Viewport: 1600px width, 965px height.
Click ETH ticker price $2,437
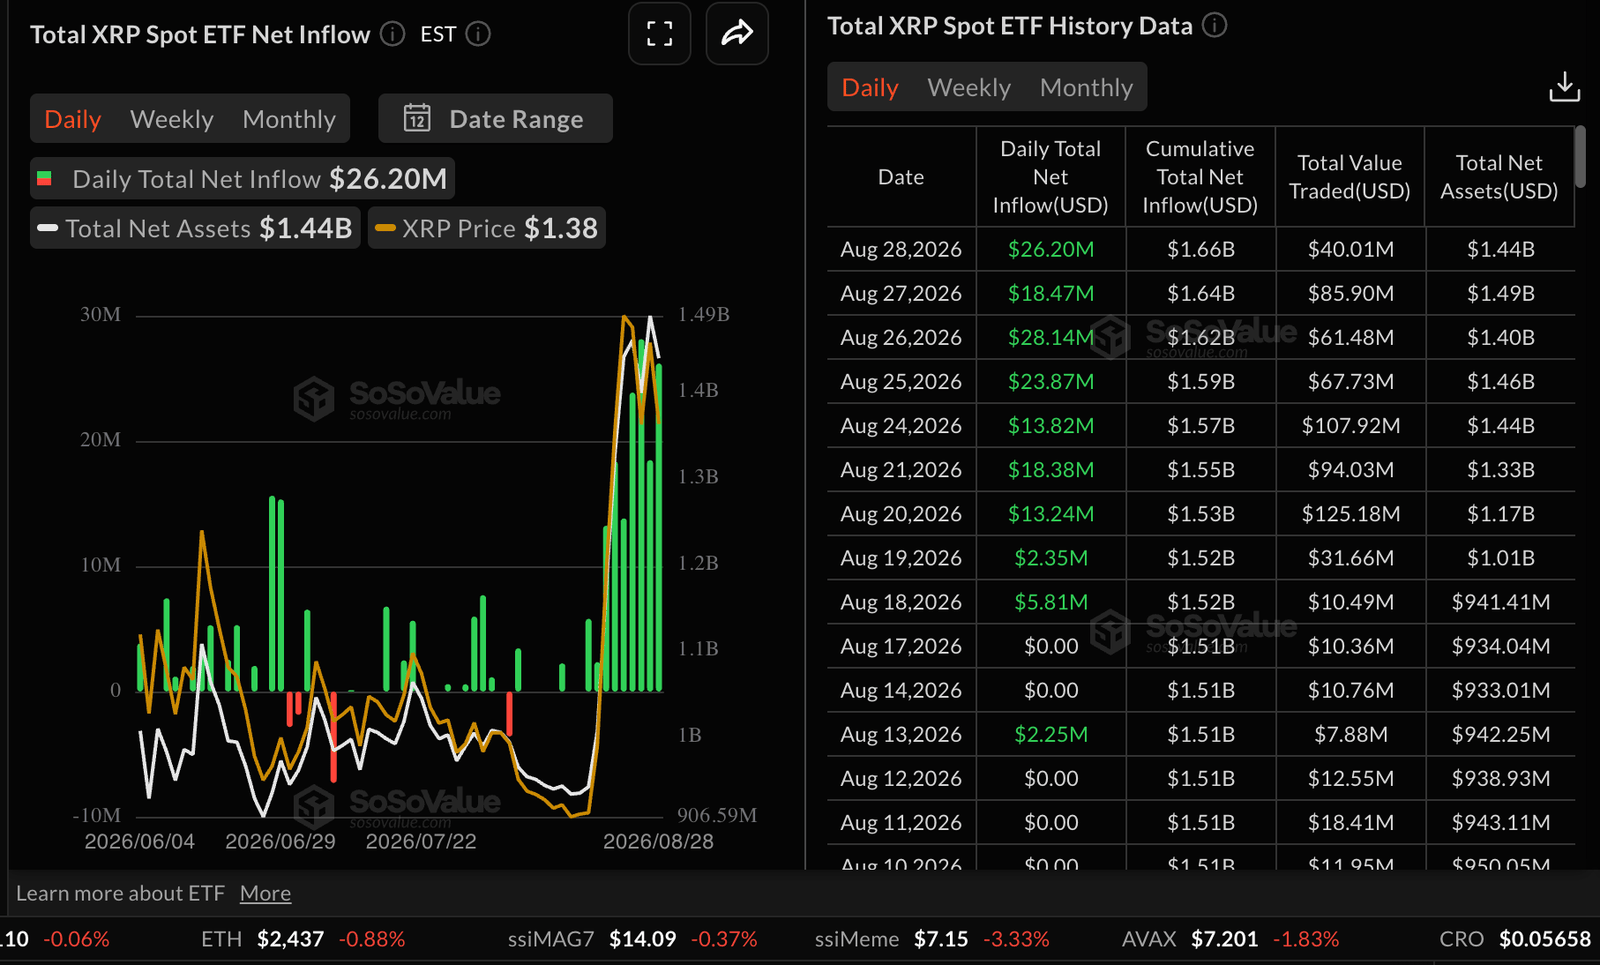(x=290, y=939)
